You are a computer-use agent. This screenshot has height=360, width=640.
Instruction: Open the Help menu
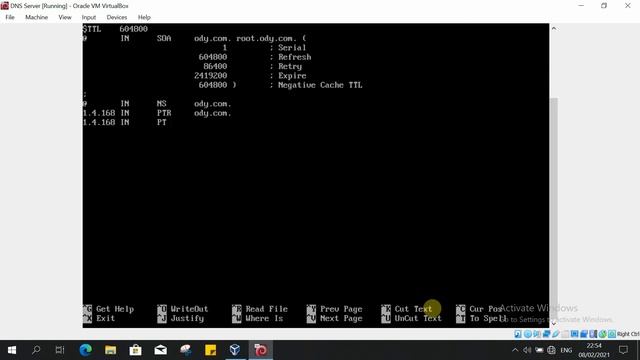pos(144,17)
